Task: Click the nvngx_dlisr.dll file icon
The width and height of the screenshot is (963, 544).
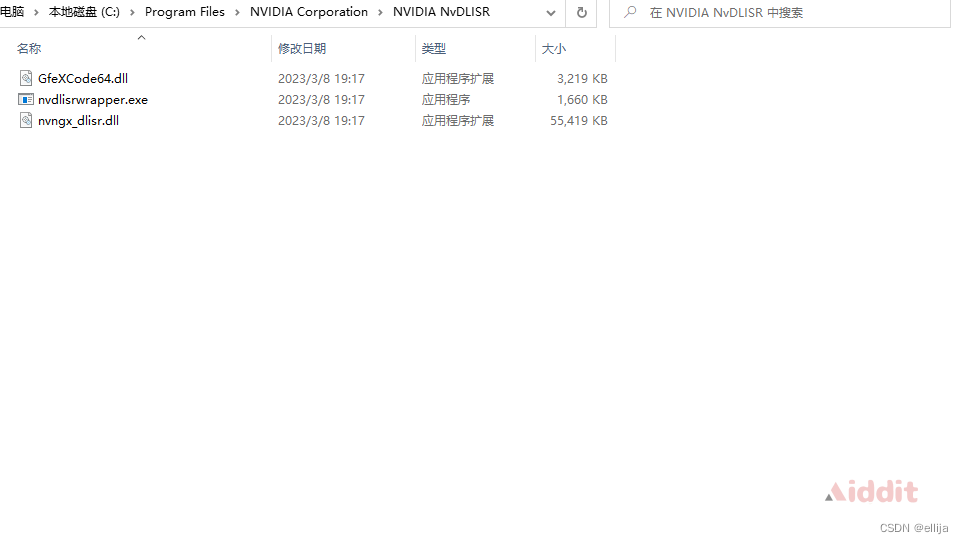Action: (x=26, y=120)
